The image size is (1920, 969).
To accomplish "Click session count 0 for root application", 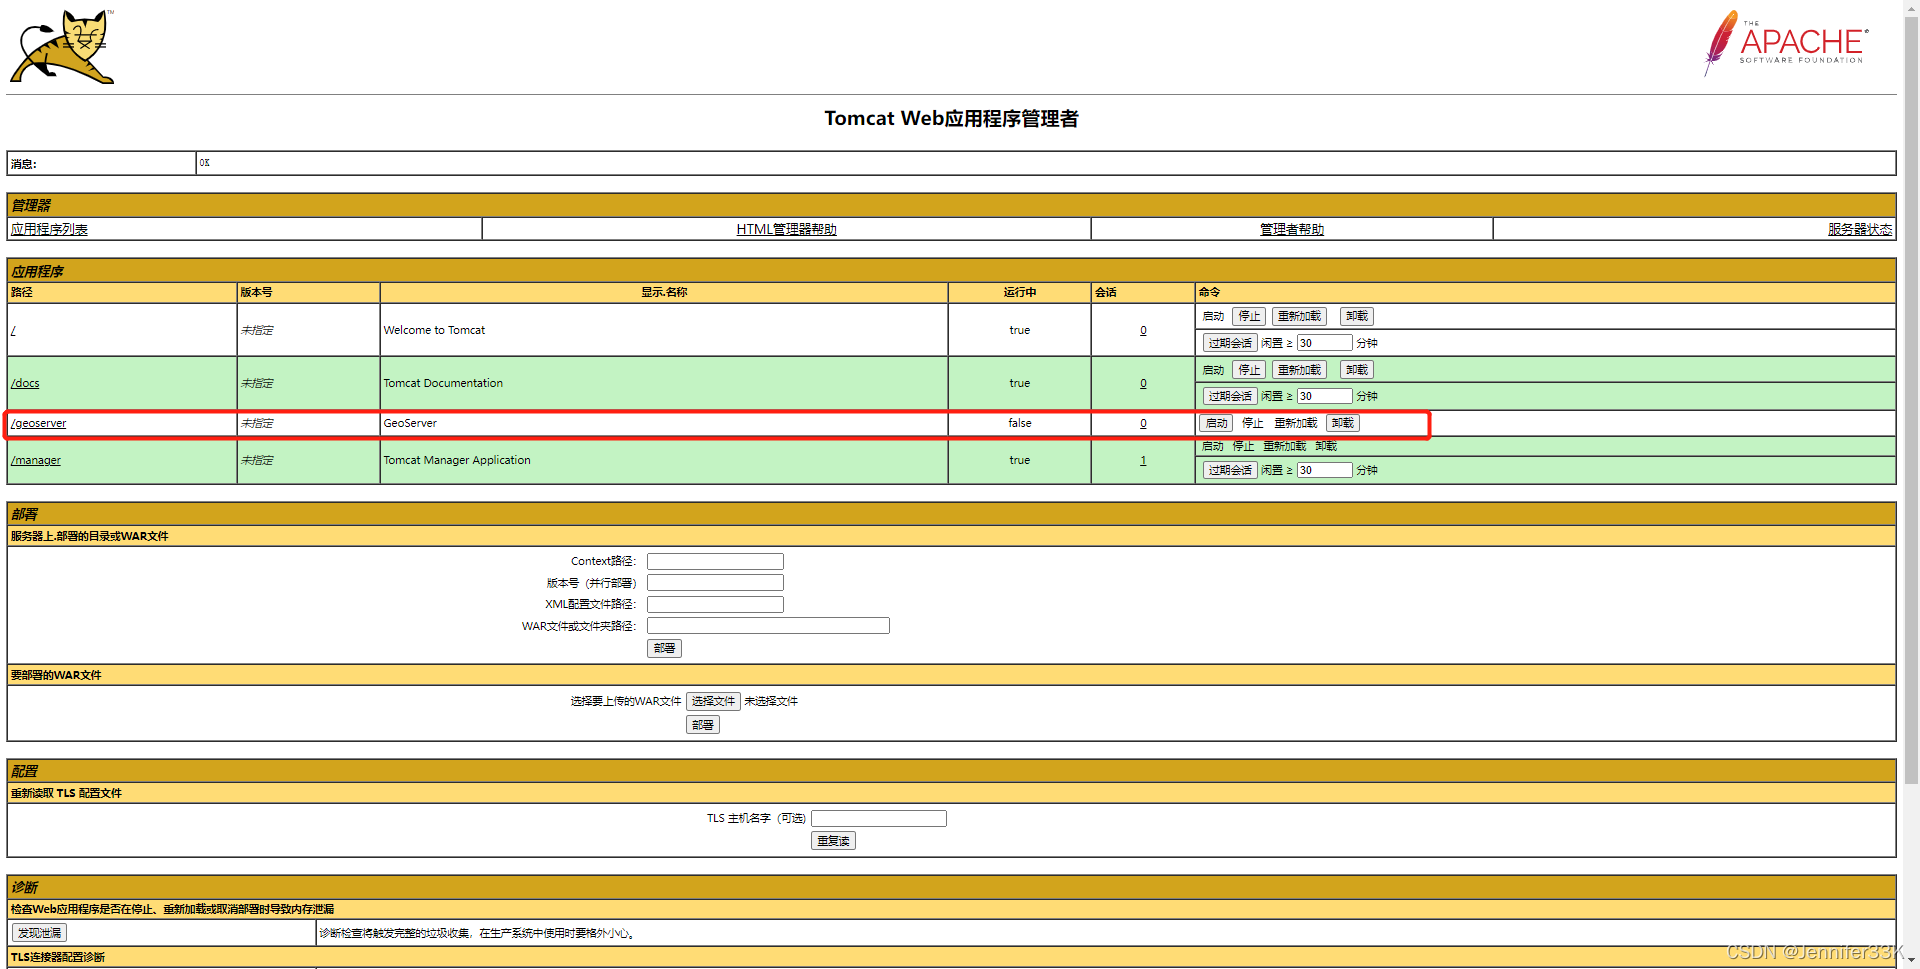I will (x=1143, y=330).
